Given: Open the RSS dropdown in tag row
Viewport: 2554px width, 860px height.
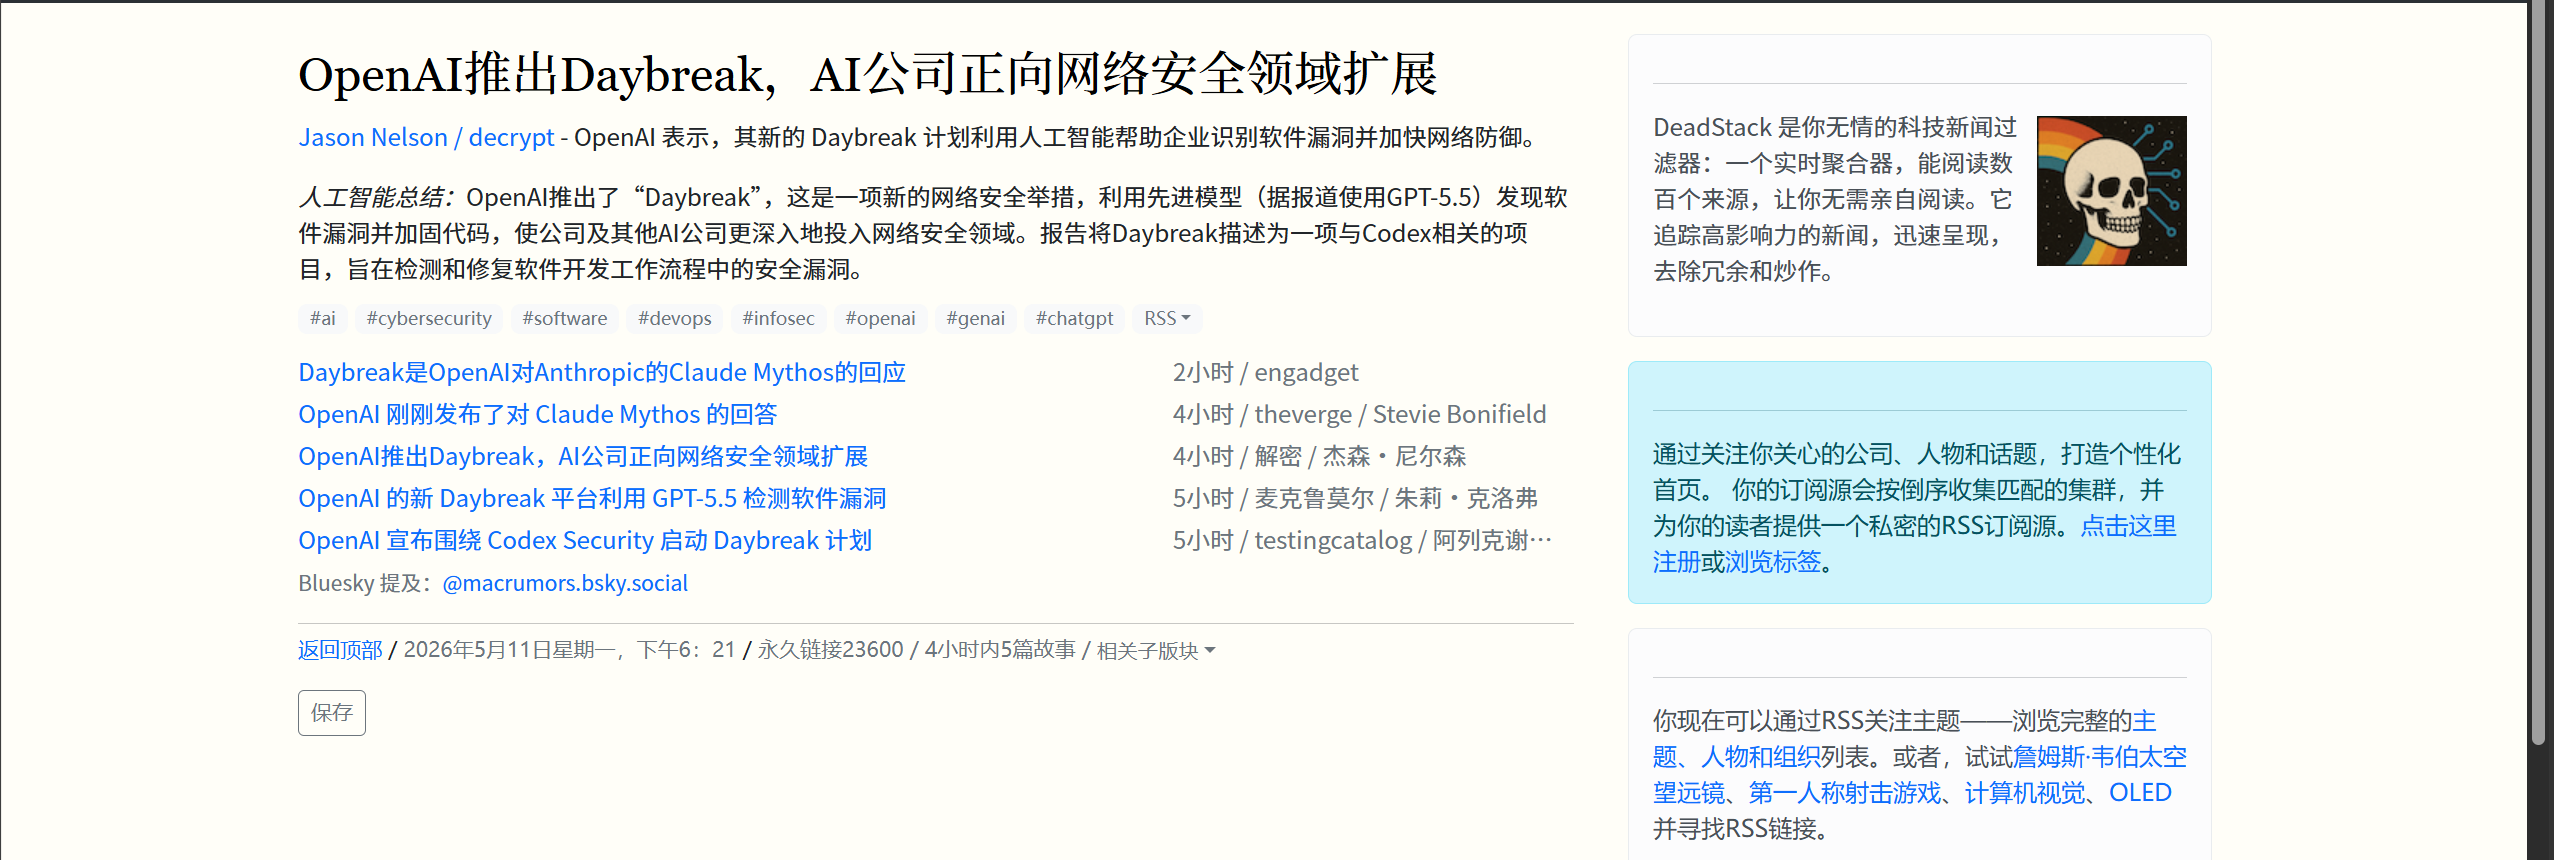Looking at the screenshot, I should tap(1167, 318).
